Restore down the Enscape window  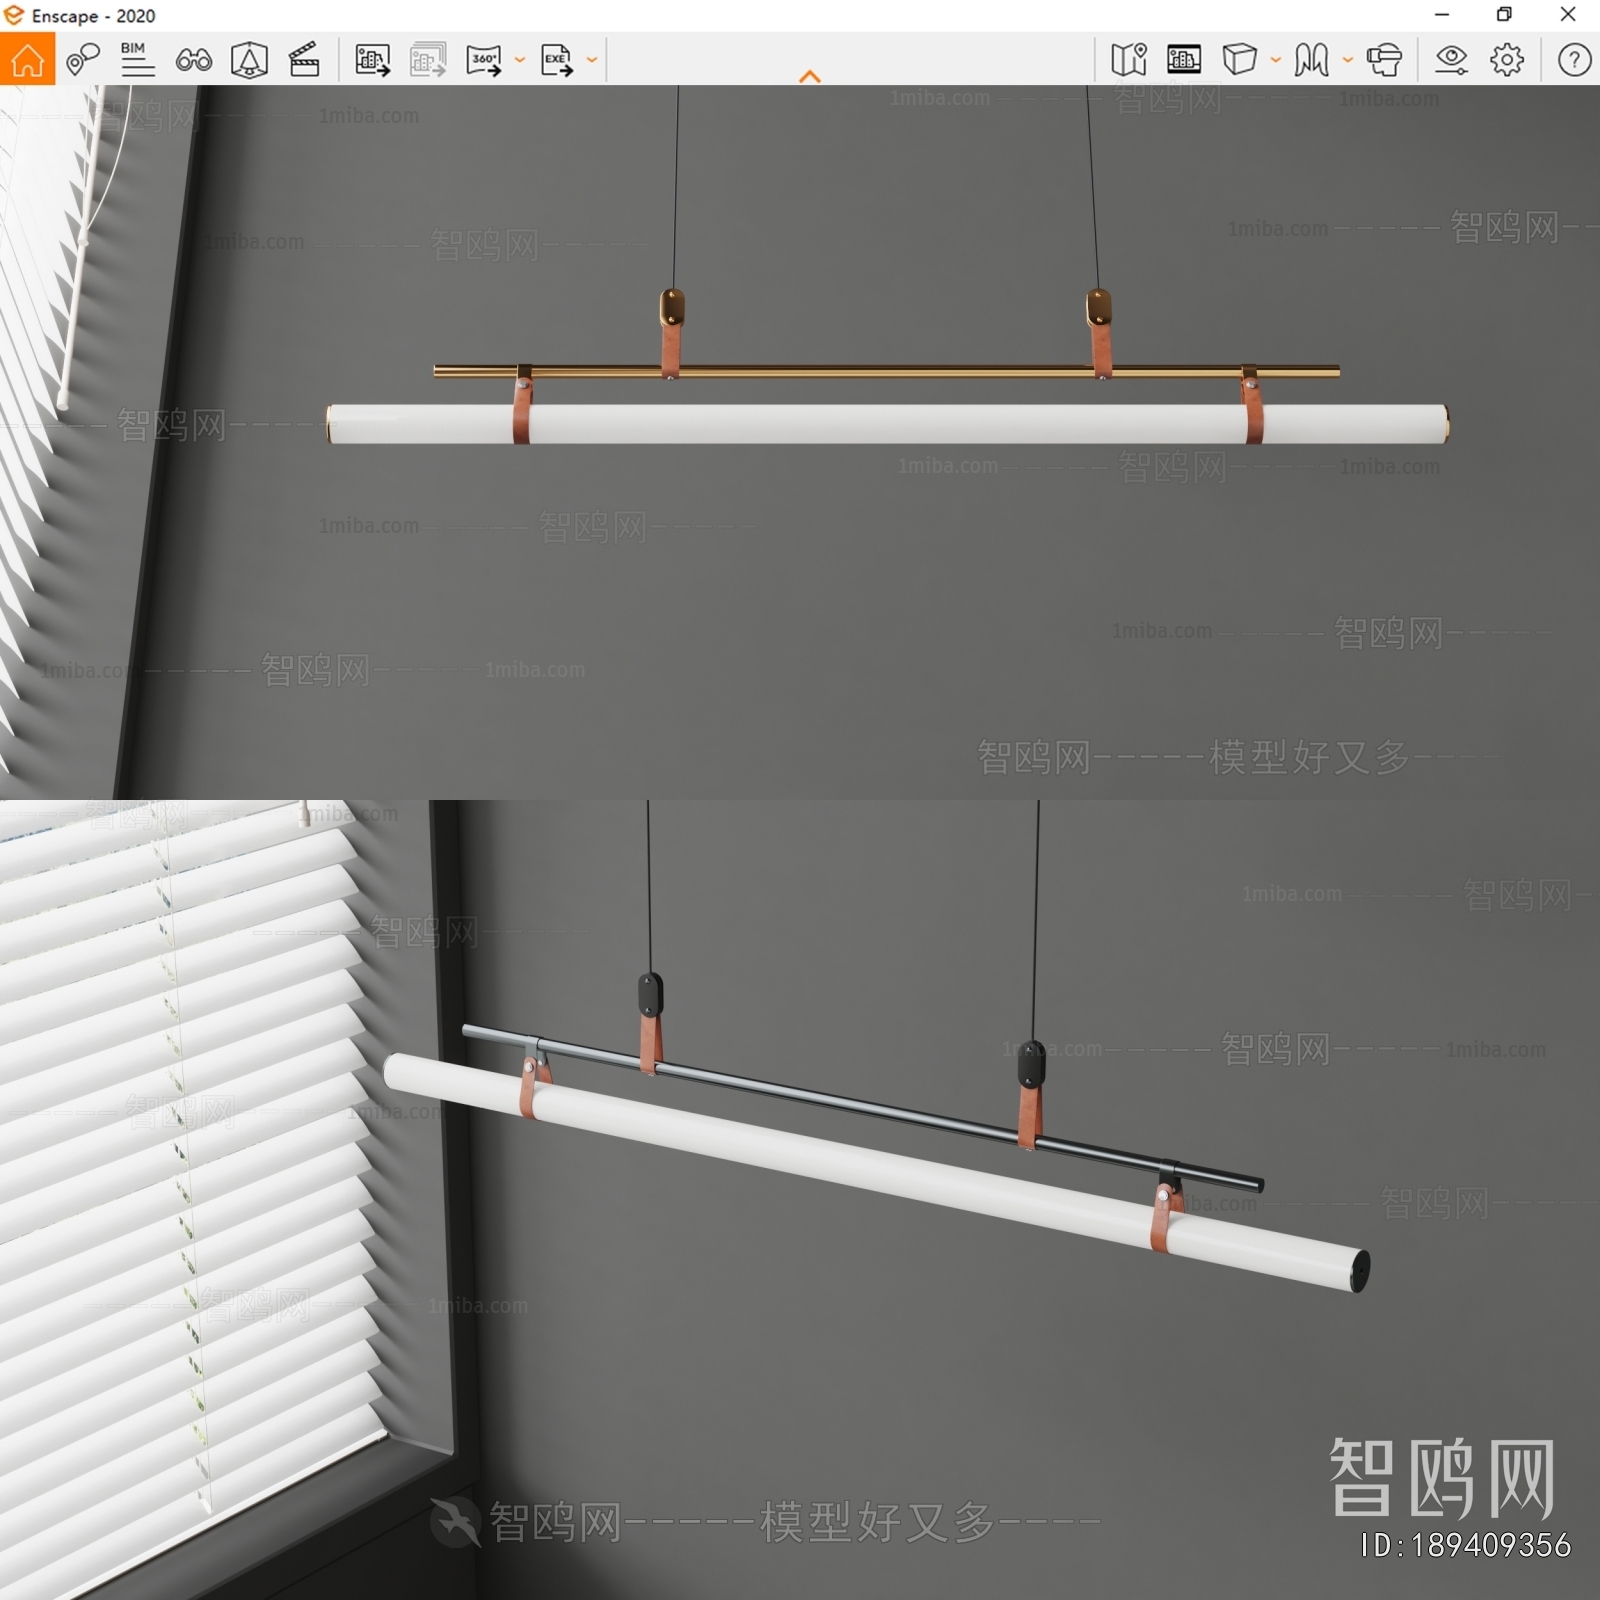[x=1504, y=15]
